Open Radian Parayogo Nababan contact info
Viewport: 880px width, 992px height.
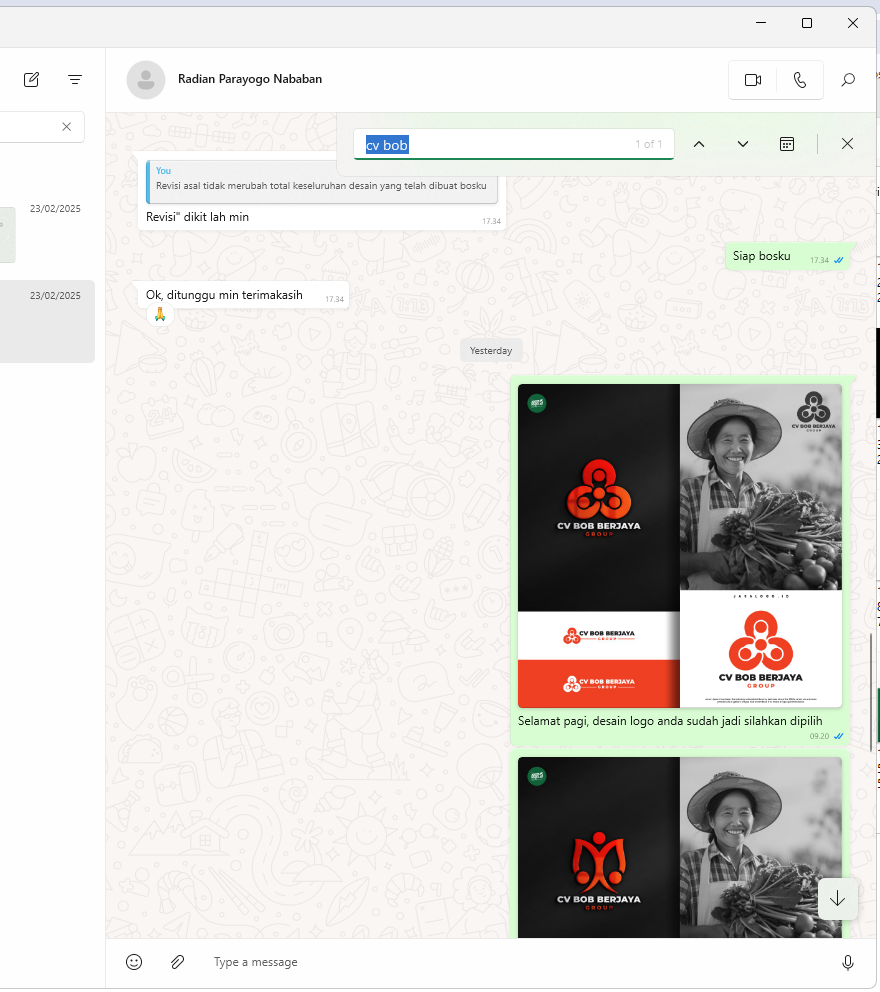pyautogui.click(x=250, y=79)
